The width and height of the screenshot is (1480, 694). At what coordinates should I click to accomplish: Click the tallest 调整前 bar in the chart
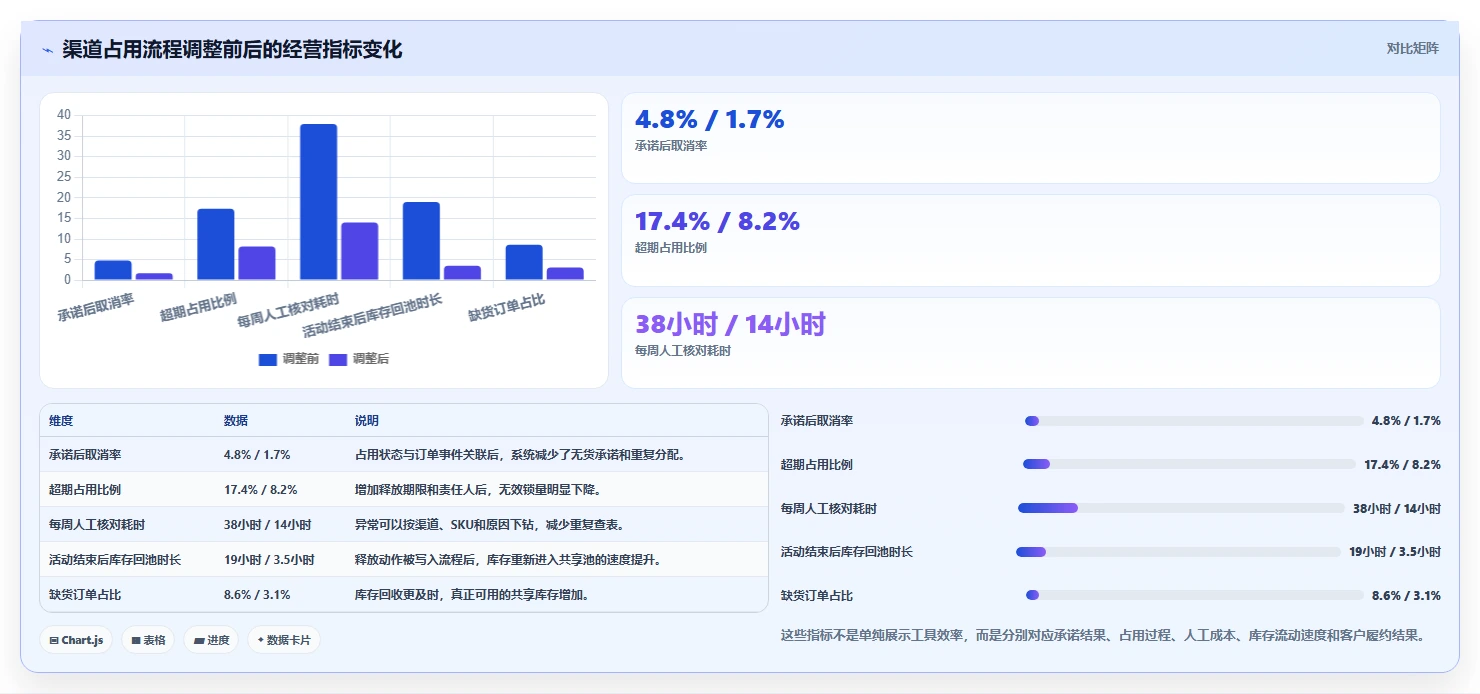318,202
